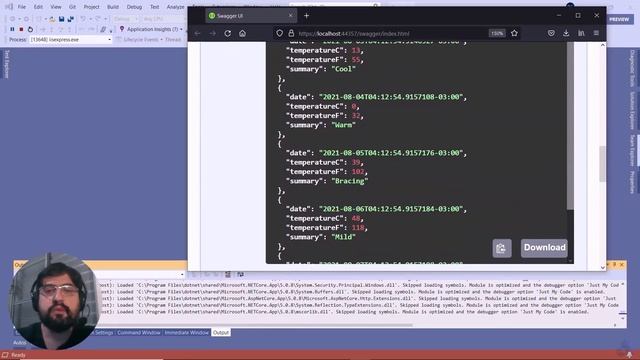Click the browser back arrow
The width and height of the screenshot is (640, 360).
click(x=198, y=33)
